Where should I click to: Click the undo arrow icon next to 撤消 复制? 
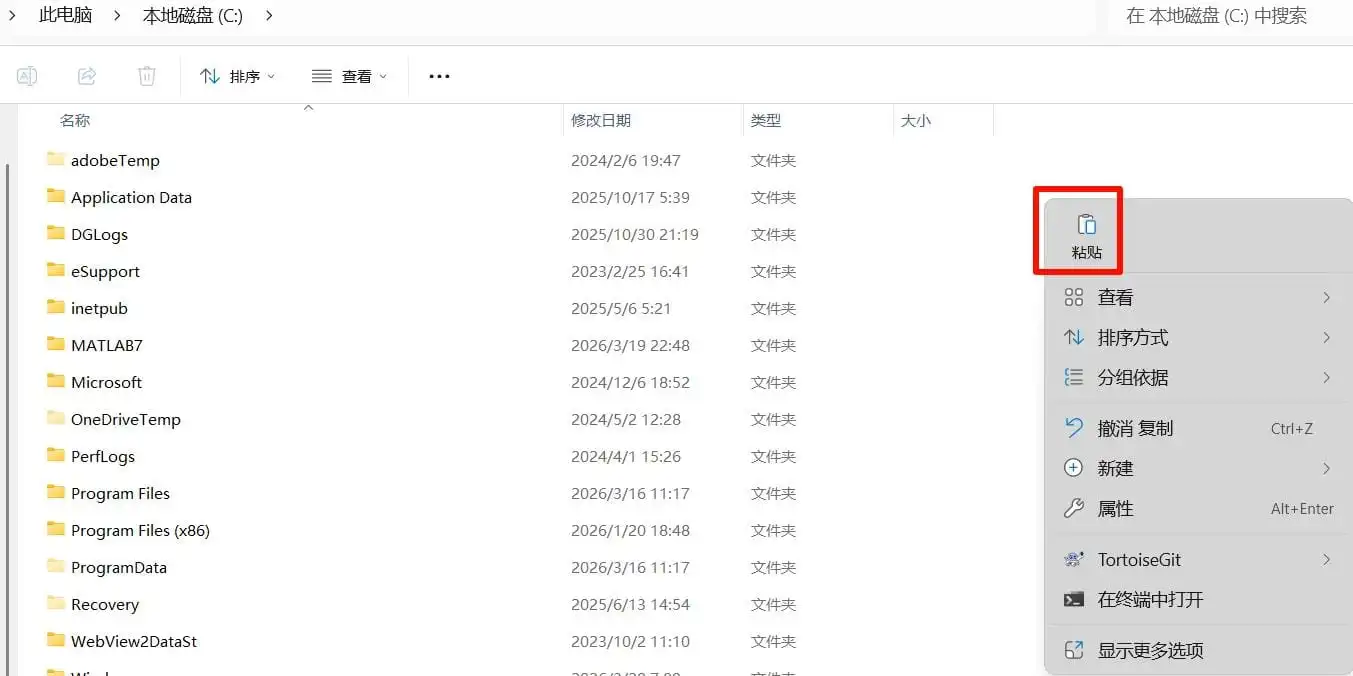[x=1074, y=428]
